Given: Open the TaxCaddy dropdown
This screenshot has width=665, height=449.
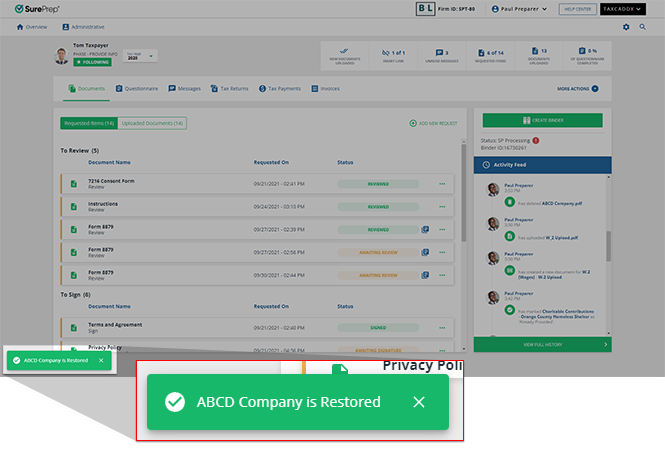Looking at the screenshot, I should coord(623,9).
